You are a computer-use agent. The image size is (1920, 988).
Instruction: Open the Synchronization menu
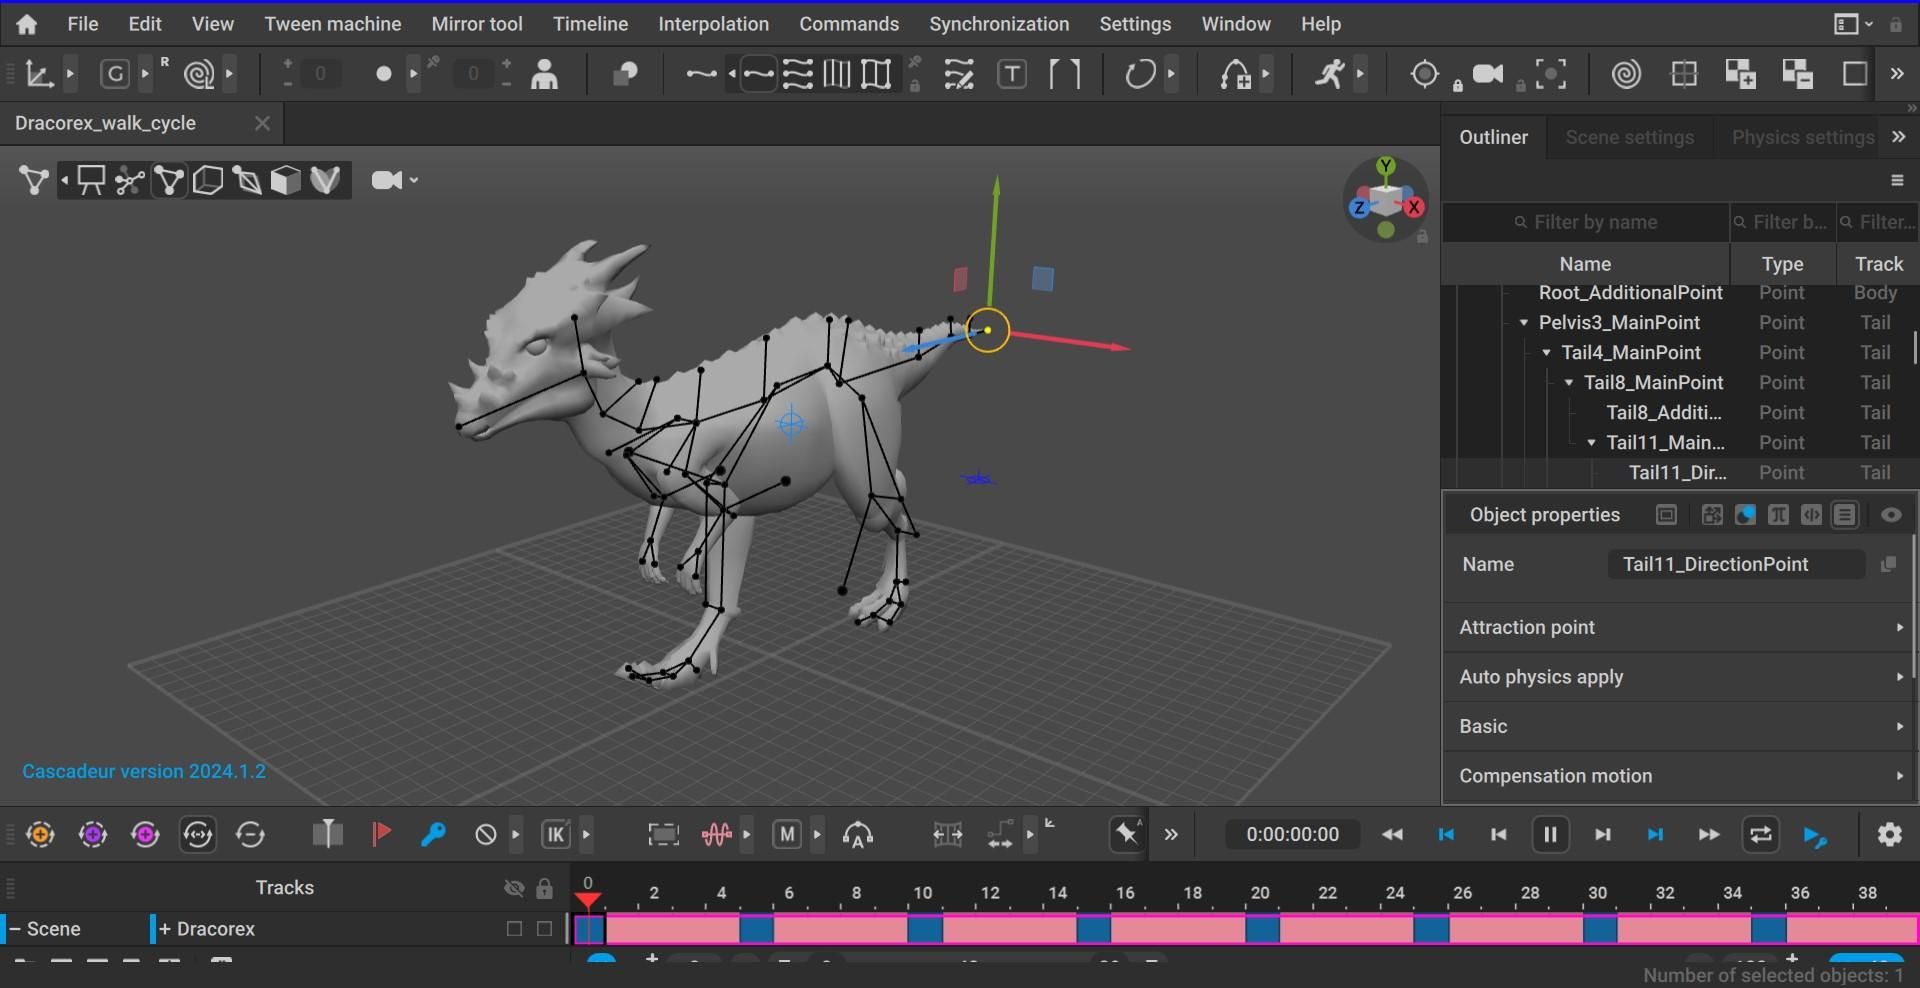click(998, 24)
